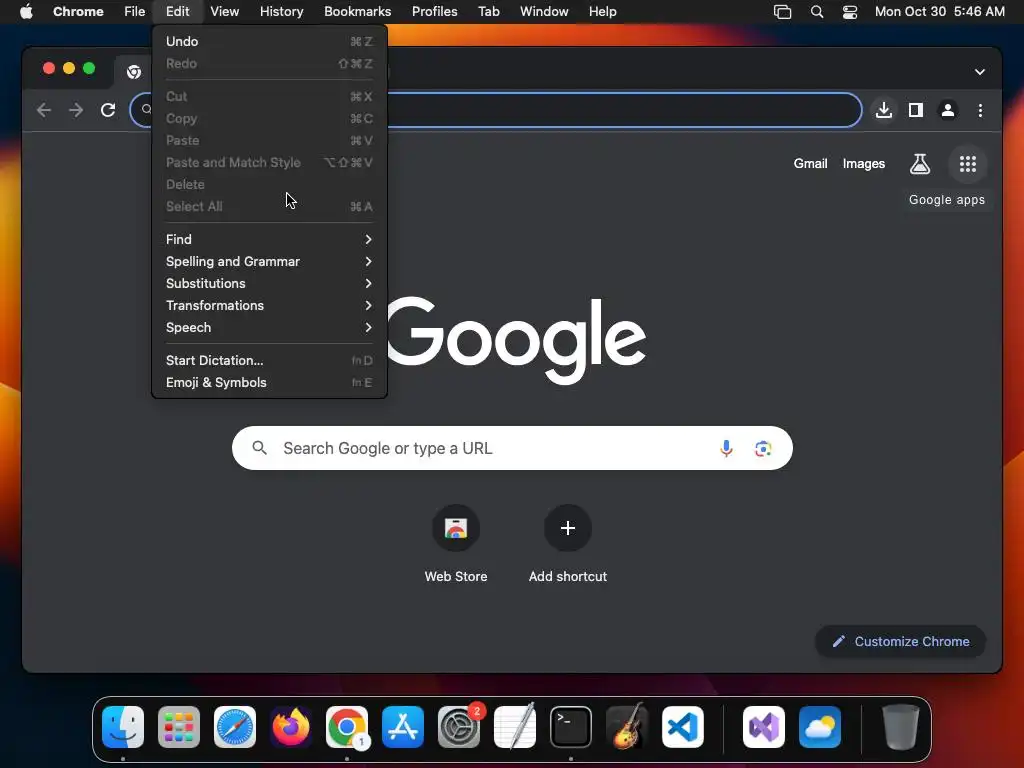This screenshot has height=768, width=1024.
Task: Open TextEdit from the Dock
Action: click(515, 727)
